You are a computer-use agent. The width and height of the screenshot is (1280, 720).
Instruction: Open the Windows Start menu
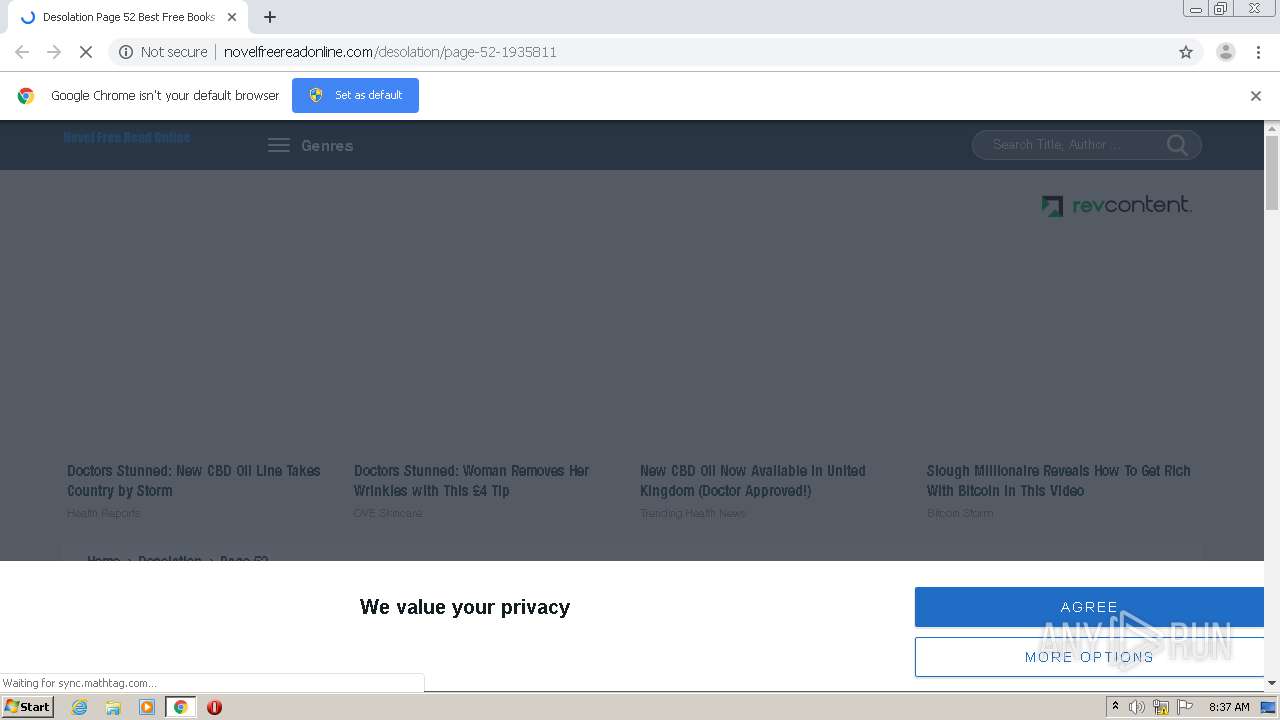tap(28, 707)
